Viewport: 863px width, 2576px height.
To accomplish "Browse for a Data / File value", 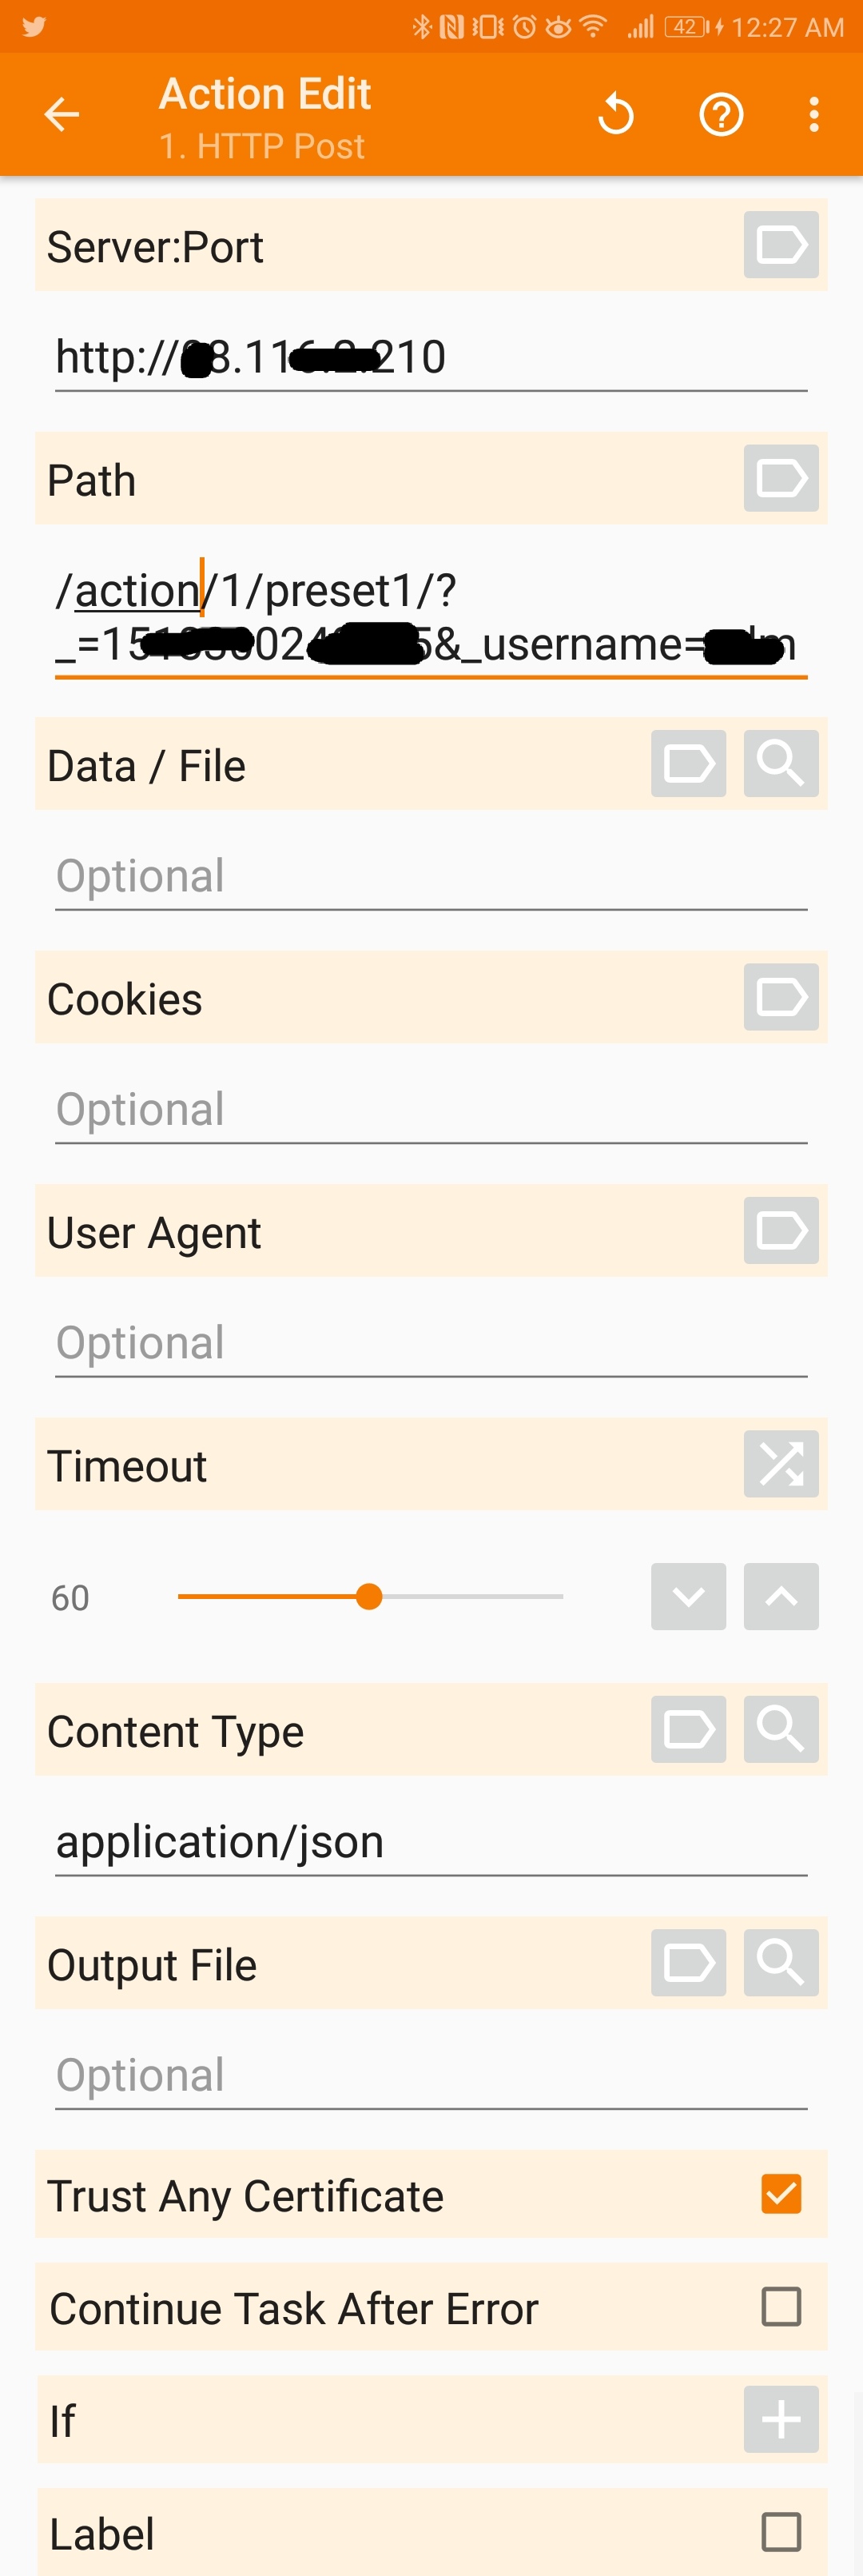I will click(780, 764).
